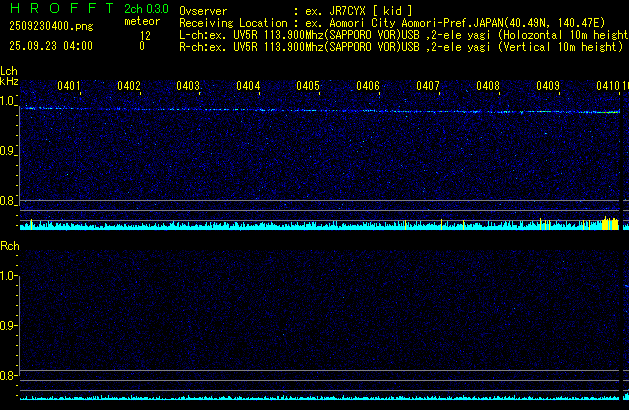Click the Rch 0.8 frequency label
This screenshot has width=629, height=410.
[9, 376]
